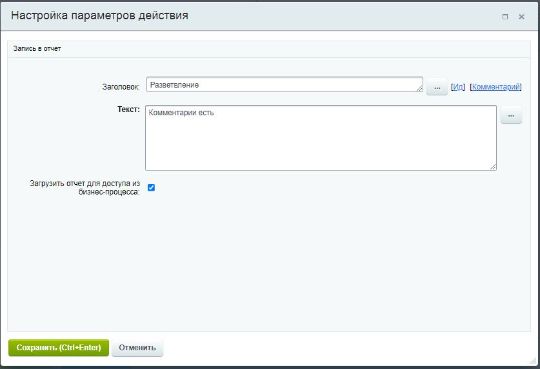Close the Настройка параметров действия dialog
Viewport: 540px width, 369px height.
[521, 17]
